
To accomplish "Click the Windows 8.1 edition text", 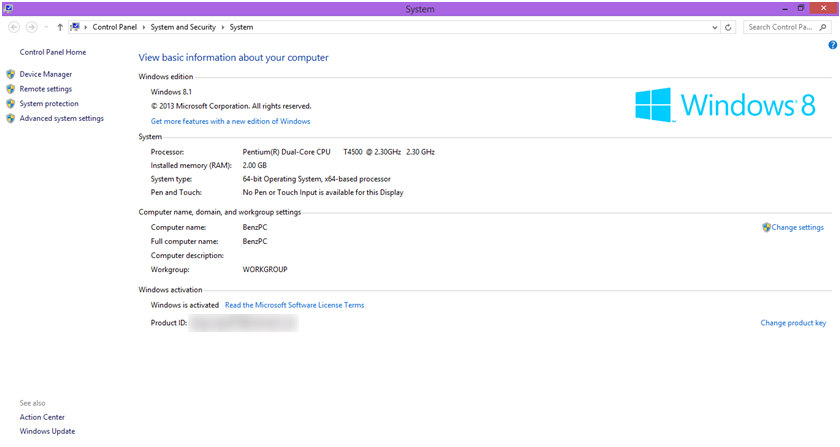I will (171, 92).
